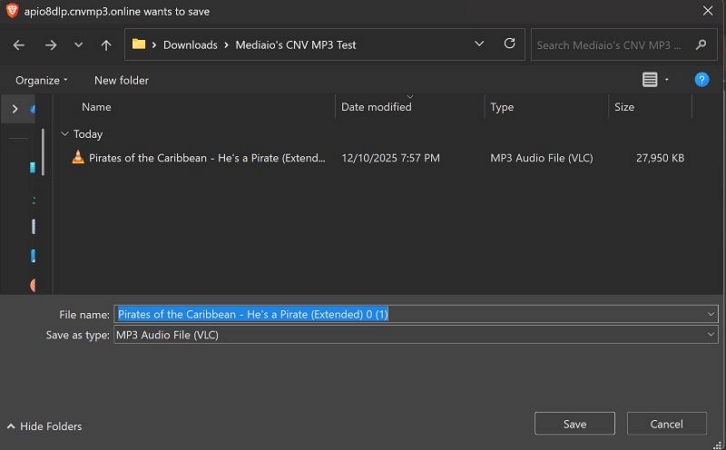The height and width of the screenshot is (450, 726).
Task: Open the Organize menu
Action: [x=41, y=80]
